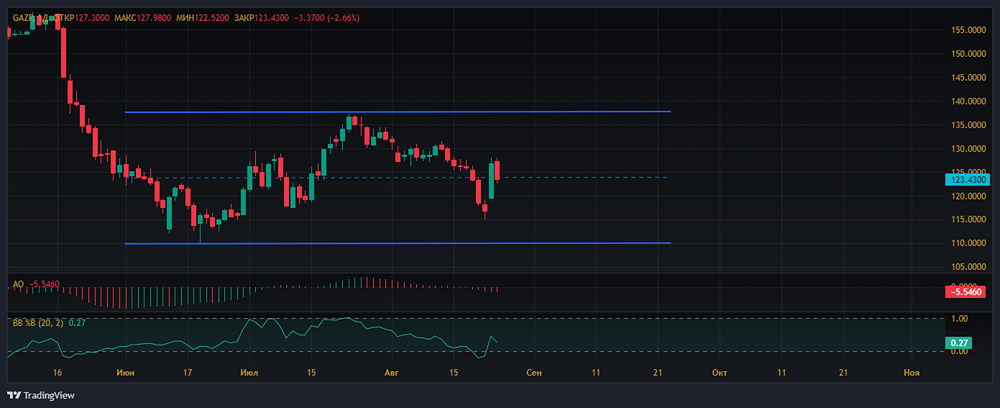Click the tall green candle before the last candle

(491, 180)
